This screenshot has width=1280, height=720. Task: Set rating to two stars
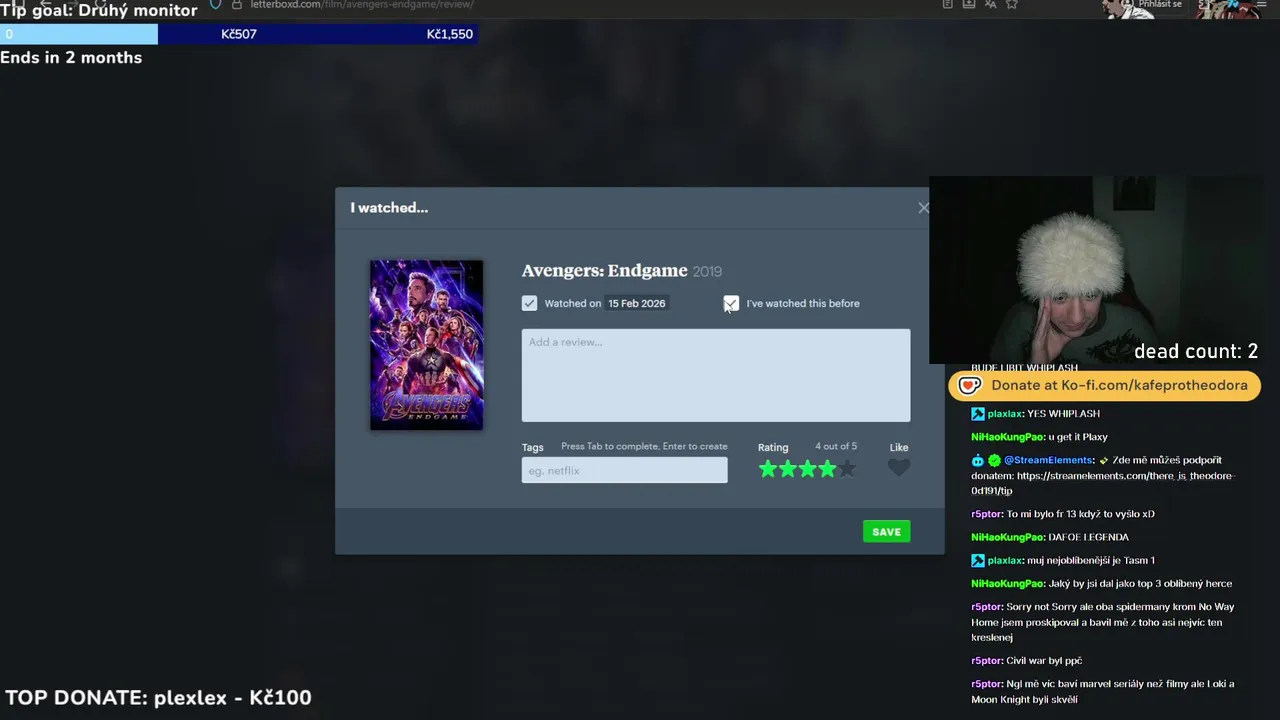pos(788,468)
